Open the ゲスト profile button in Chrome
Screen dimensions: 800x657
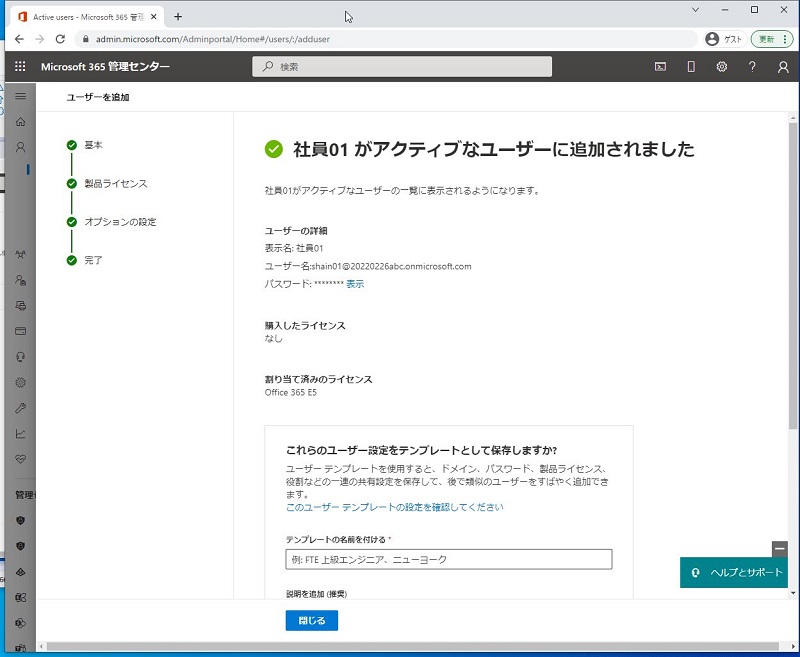(724, 39)
